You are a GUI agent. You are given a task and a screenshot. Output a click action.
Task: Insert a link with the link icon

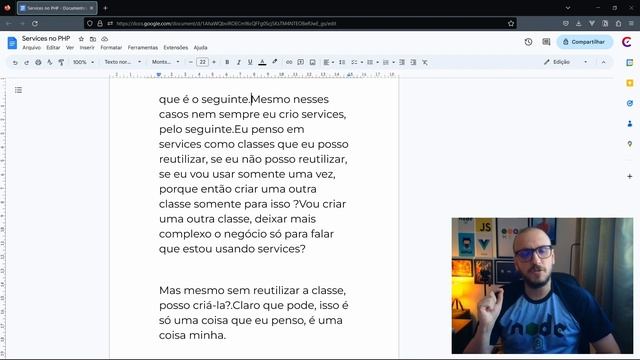click(289, 62)
